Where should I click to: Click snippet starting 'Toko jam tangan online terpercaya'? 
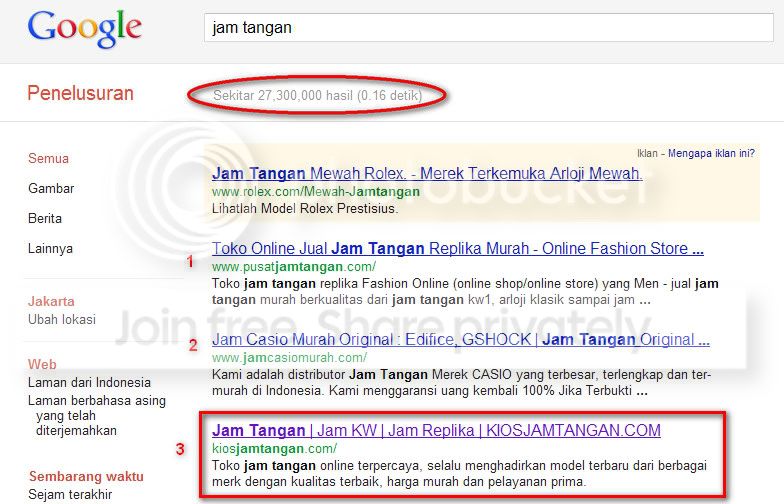coord(459,474)
